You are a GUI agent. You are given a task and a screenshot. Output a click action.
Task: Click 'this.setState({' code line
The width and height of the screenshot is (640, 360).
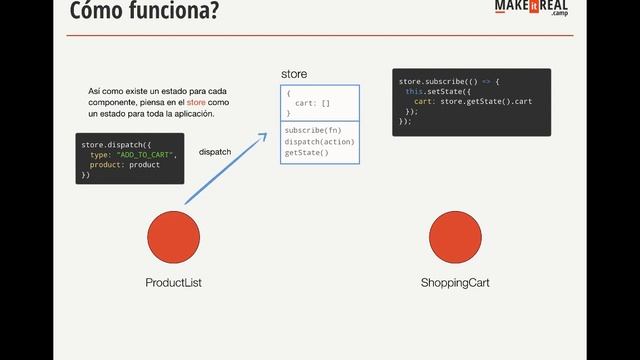(438, 91)
